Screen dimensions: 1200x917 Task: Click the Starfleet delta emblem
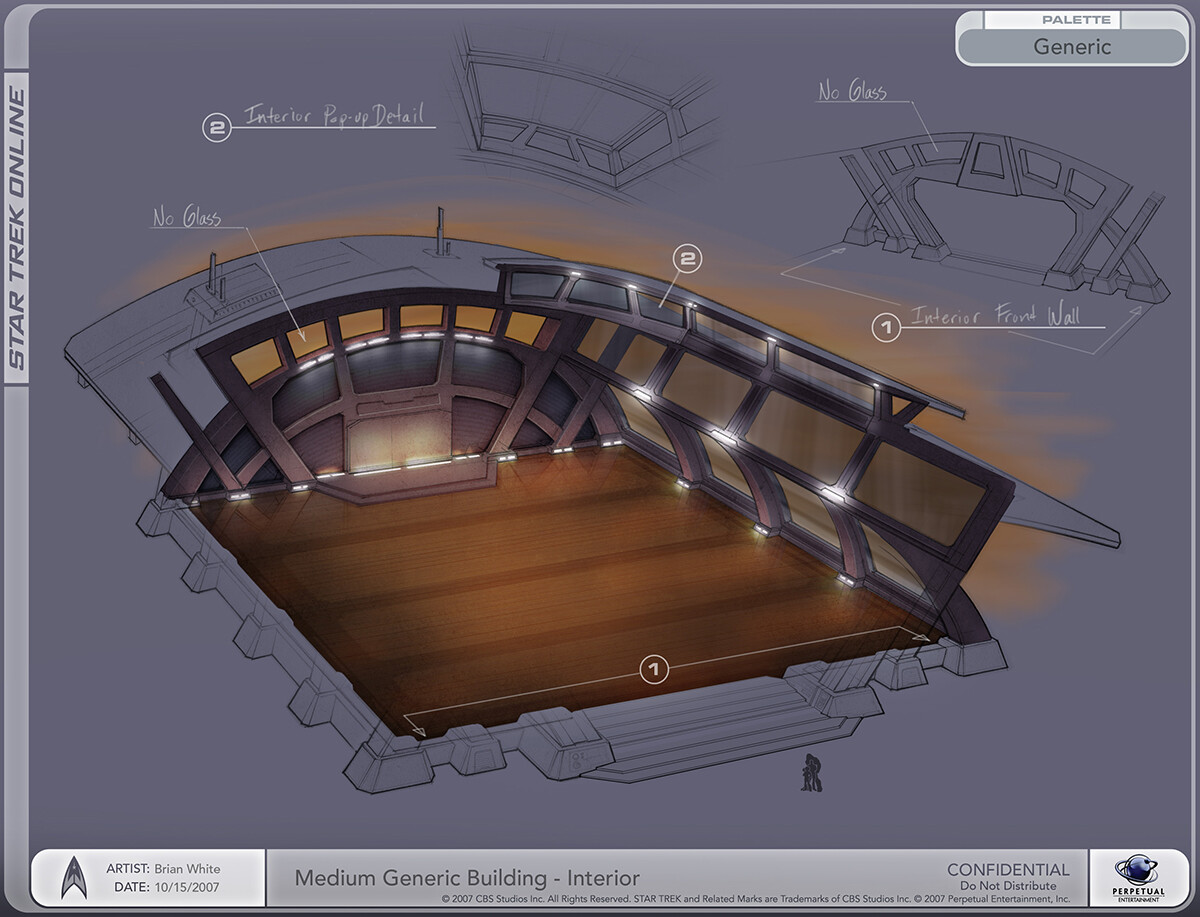coord(73,877)
